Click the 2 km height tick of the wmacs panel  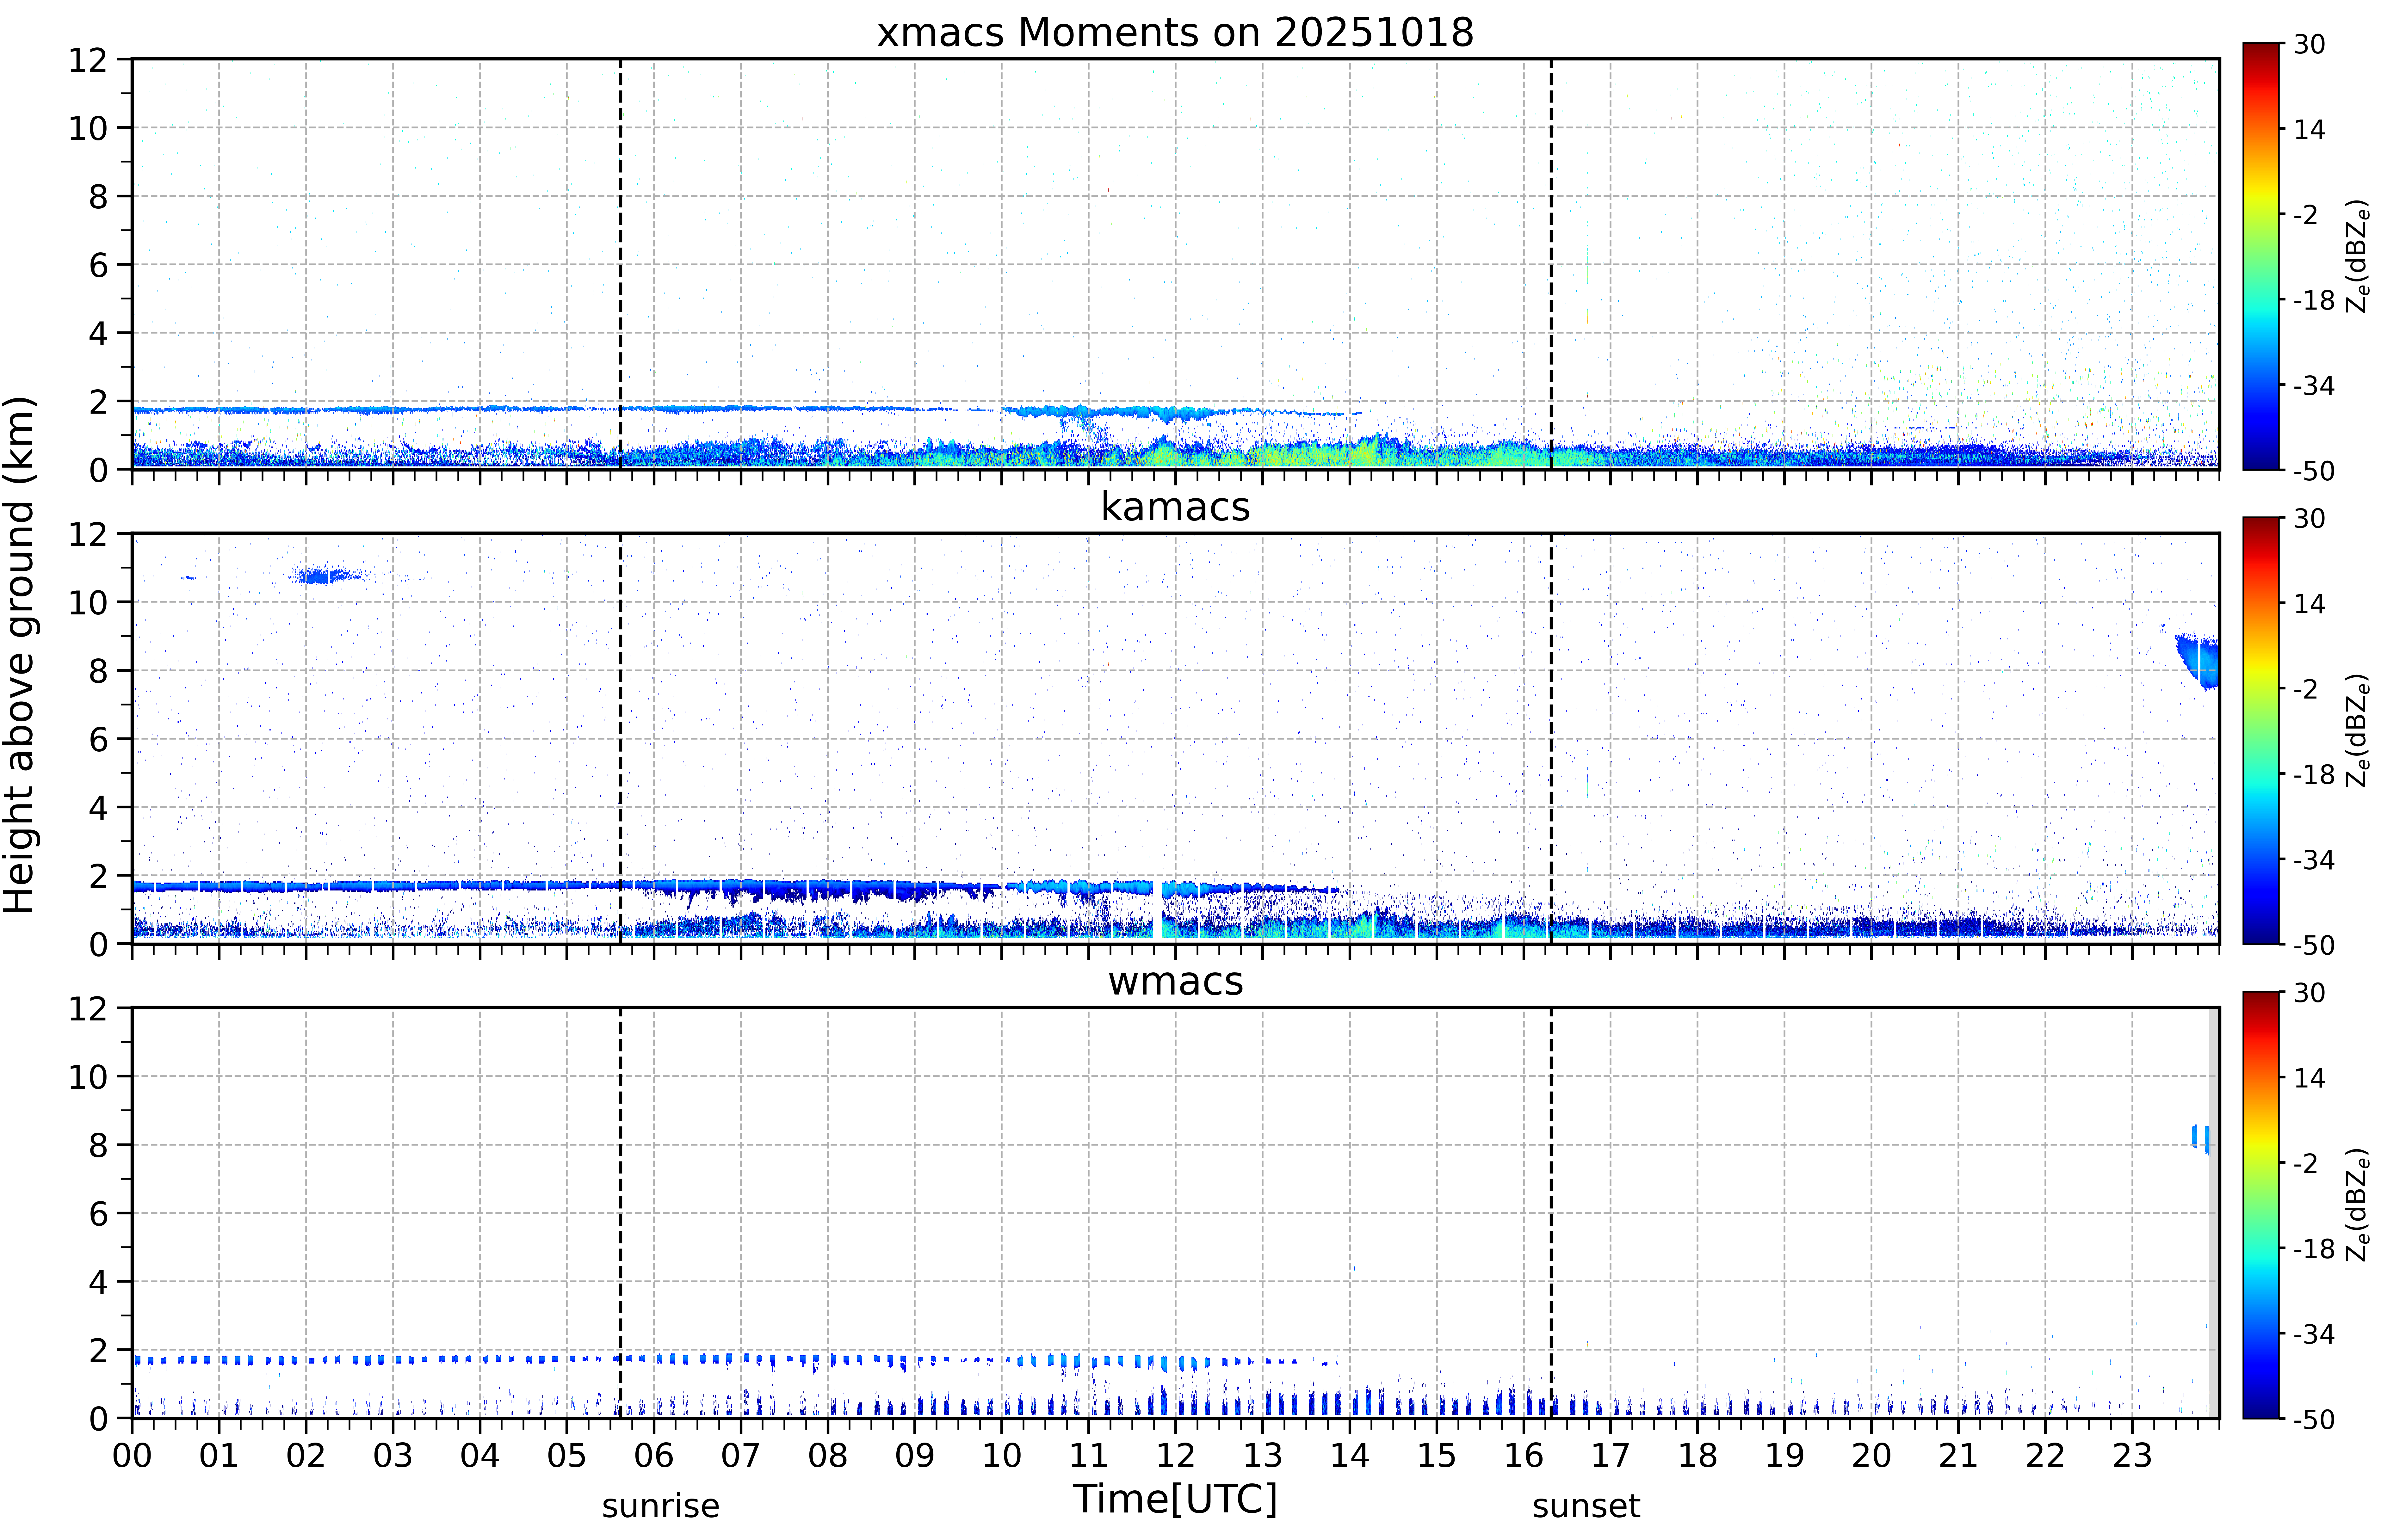(x=98, y=1350)
